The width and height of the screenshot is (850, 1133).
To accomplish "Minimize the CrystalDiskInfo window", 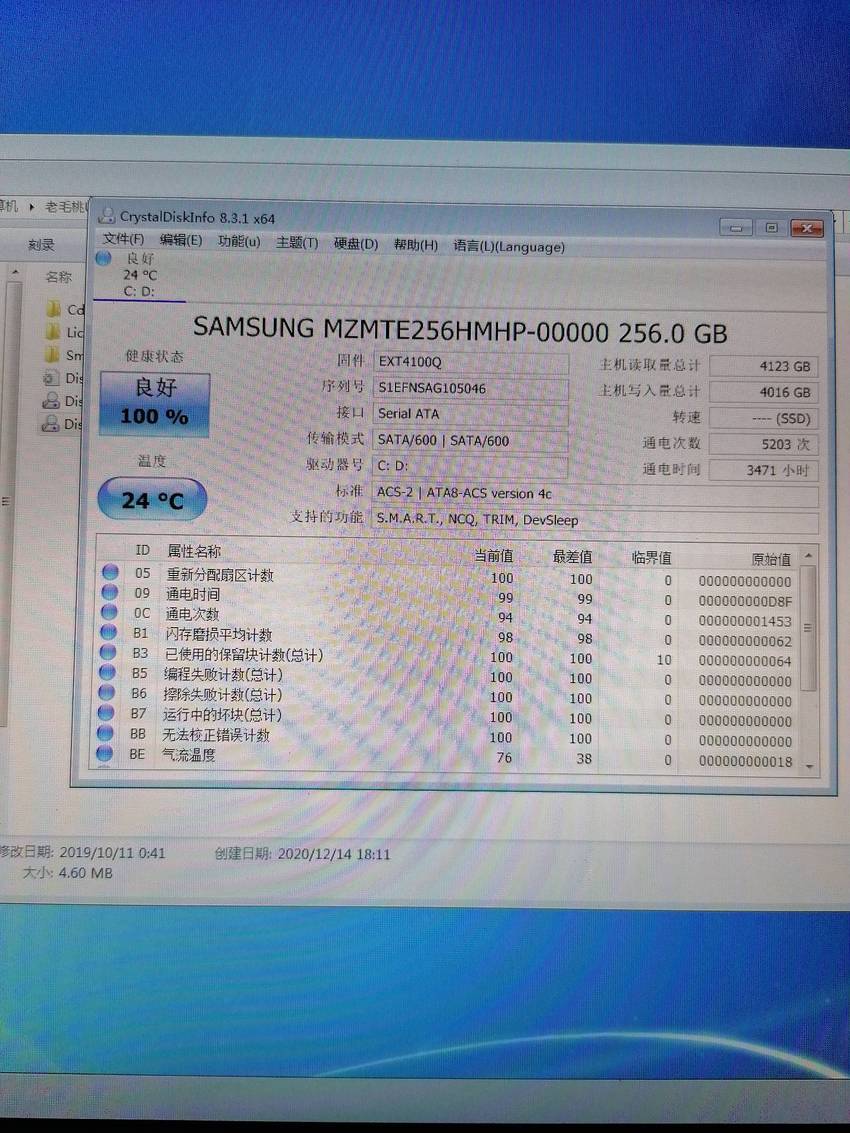I will click(x=736, y=228).
